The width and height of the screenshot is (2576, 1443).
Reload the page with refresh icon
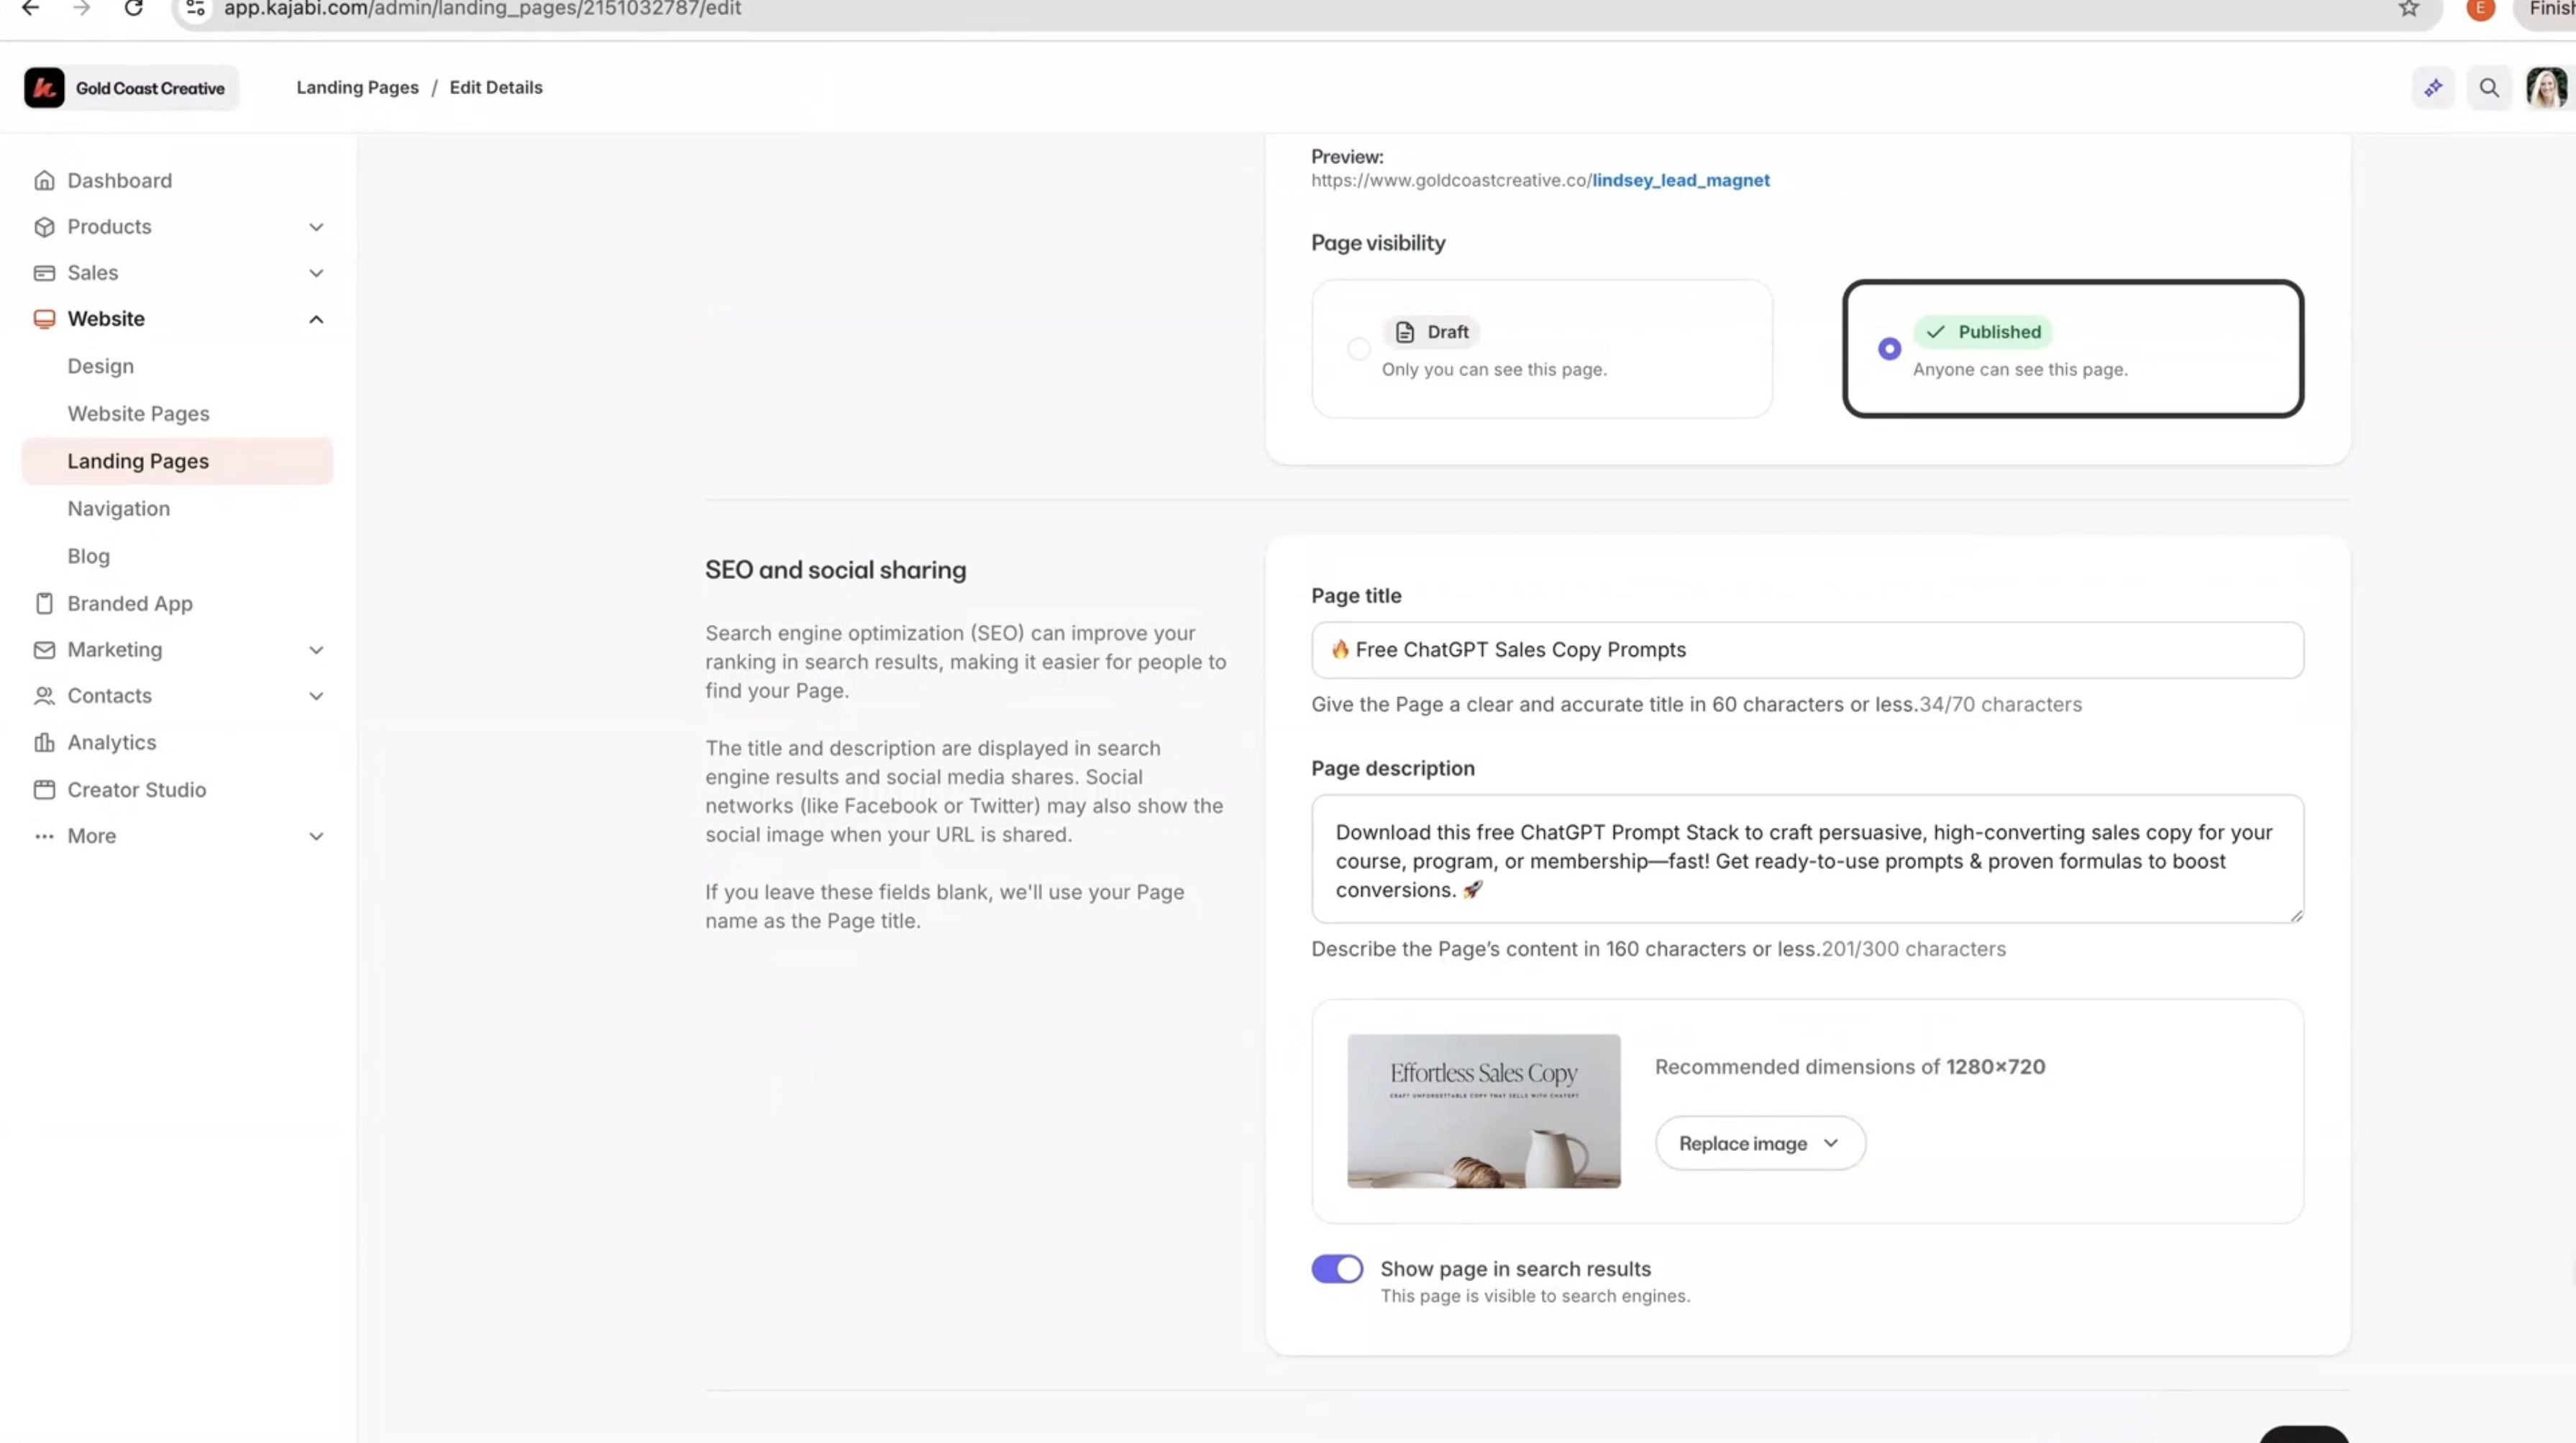coord(133,9)
